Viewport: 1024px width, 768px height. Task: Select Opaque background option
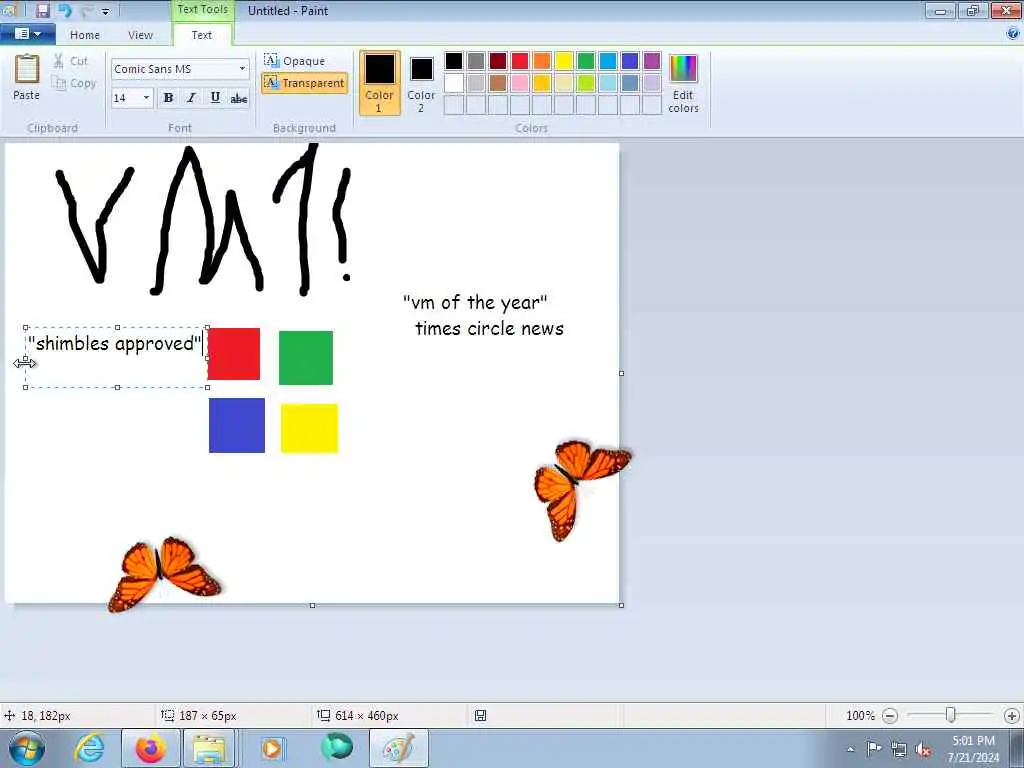295,61
